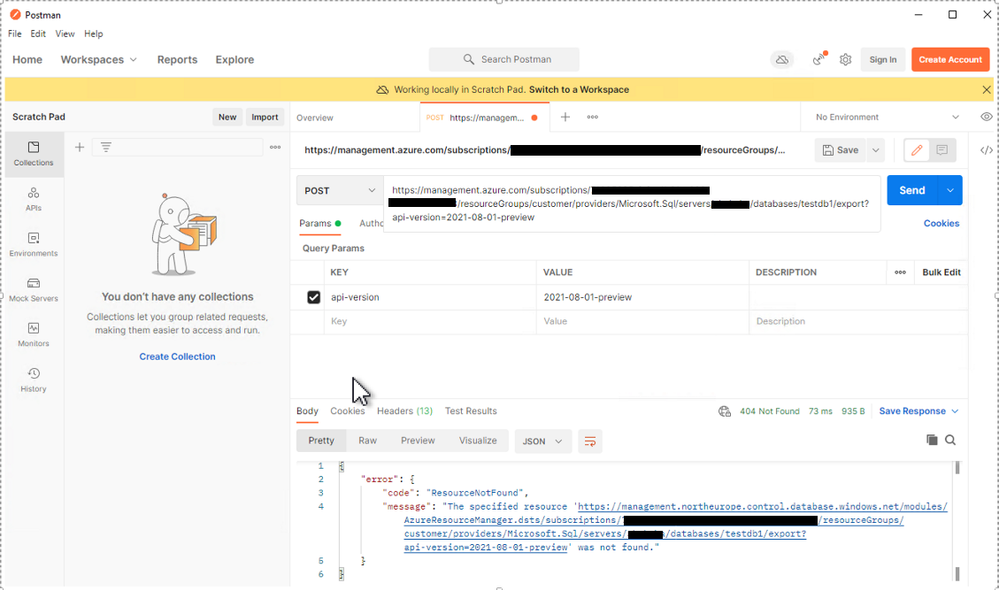999x590 pixels.
Task: Click the environment quick look eye icon
Action: pos(986,117)
